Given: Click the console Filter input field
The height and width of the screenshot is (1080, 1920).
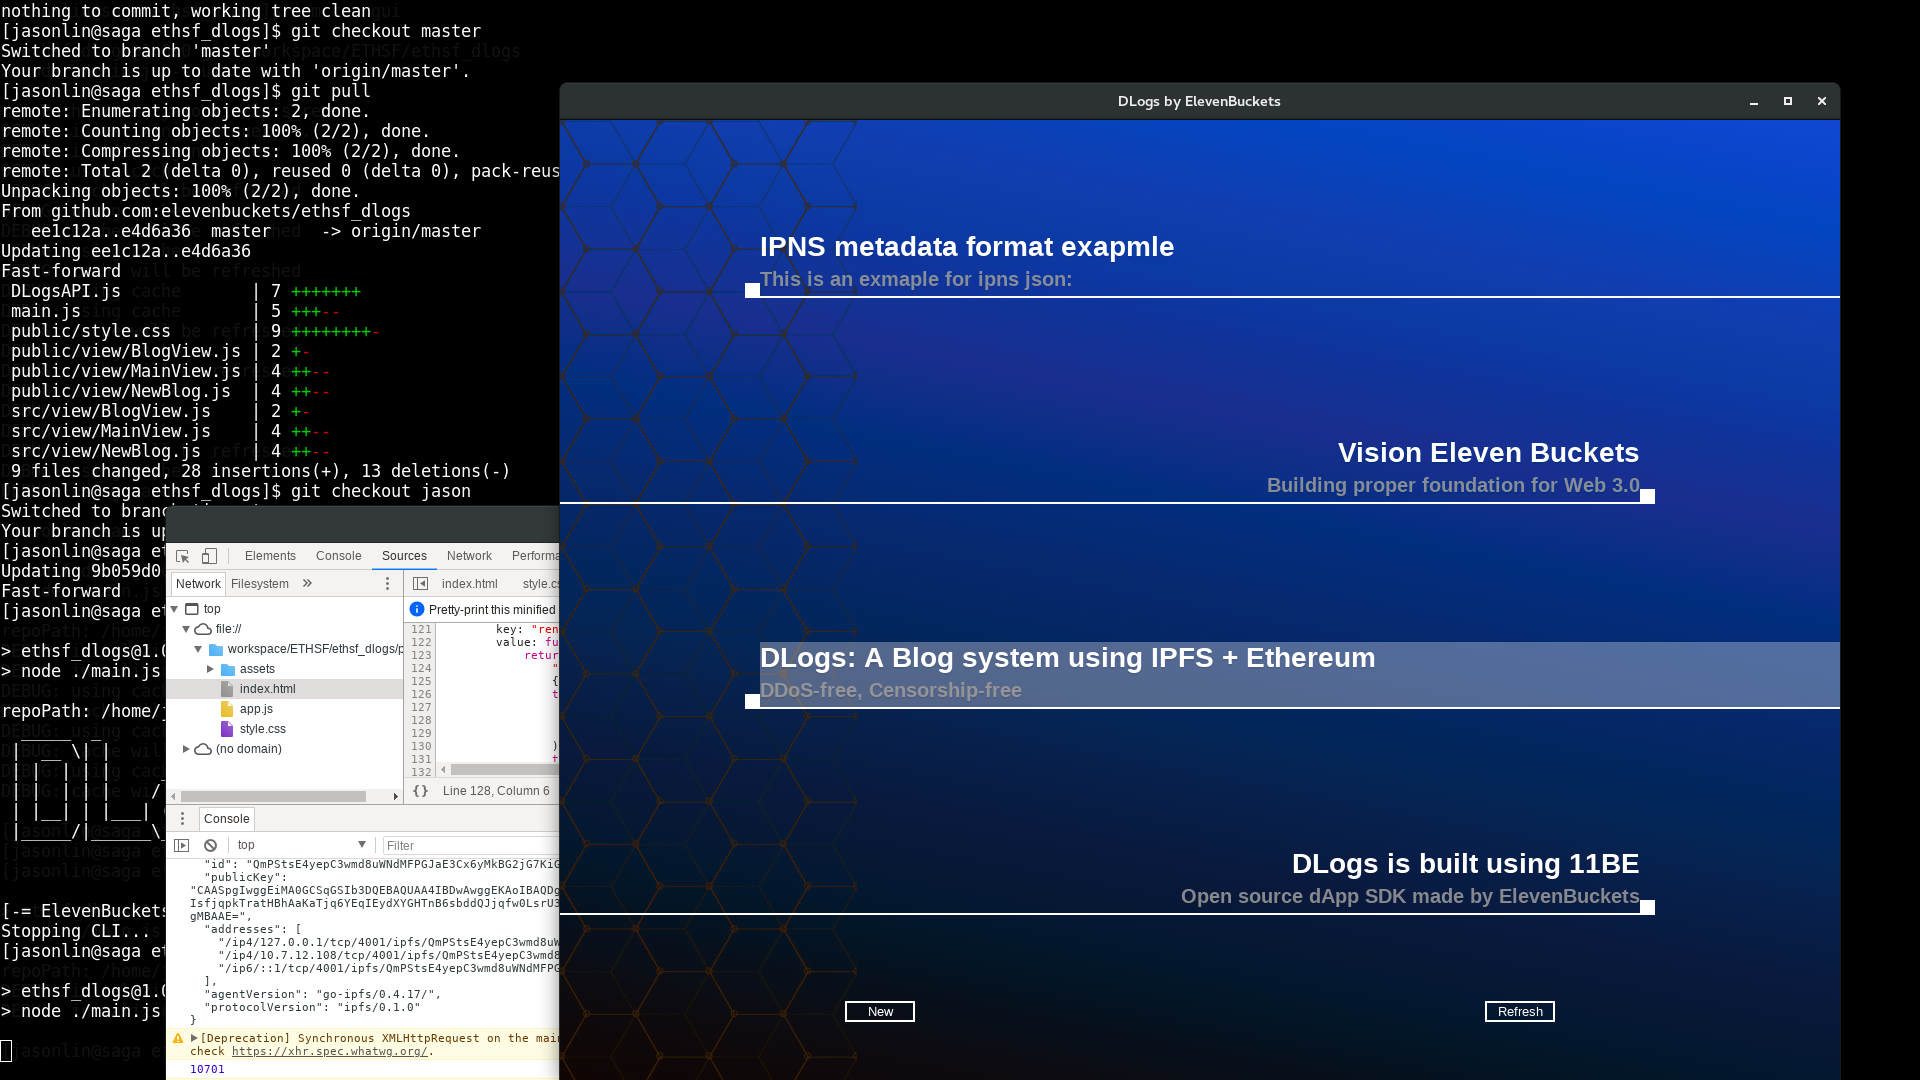Looking at the screenshot, I should [468, 845].
